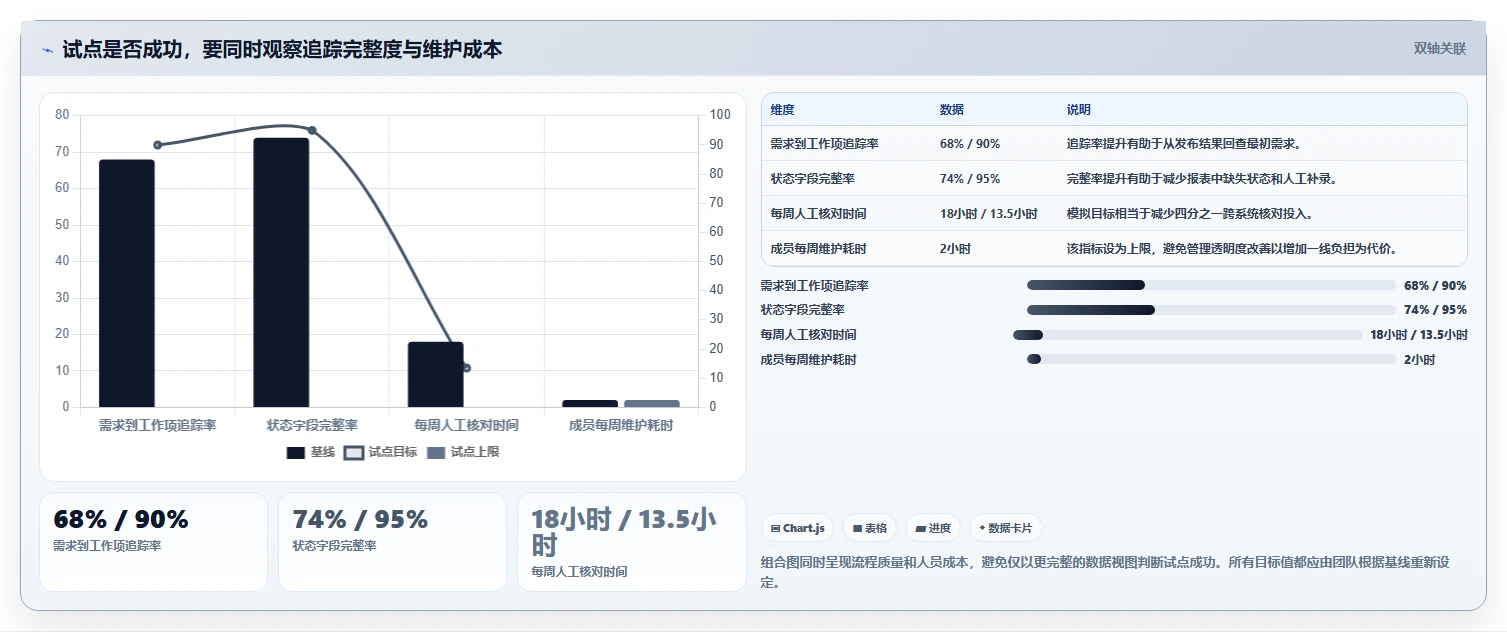Click the x-axis label 需求到工作项追踪率
Viewport: 1507px width, 632px height.
coord(158,425)
